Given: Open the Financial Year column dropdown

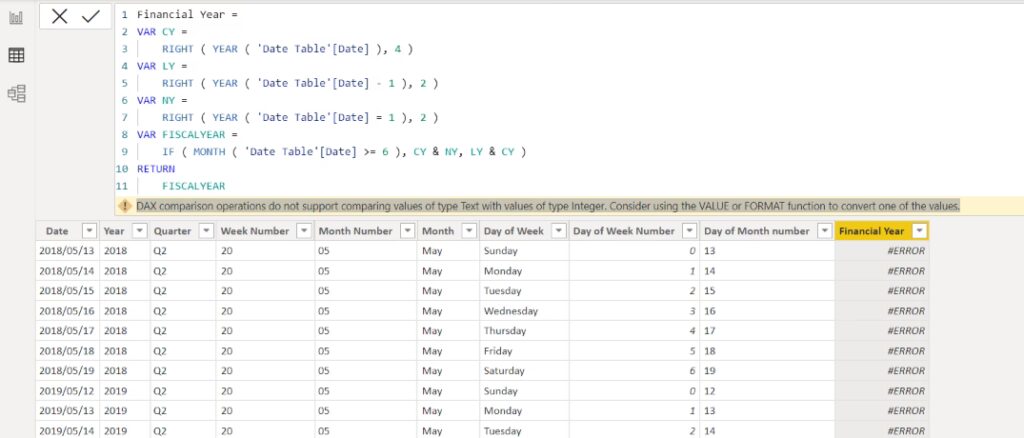Looking at the screenshot, I should (x=919, y=231).
